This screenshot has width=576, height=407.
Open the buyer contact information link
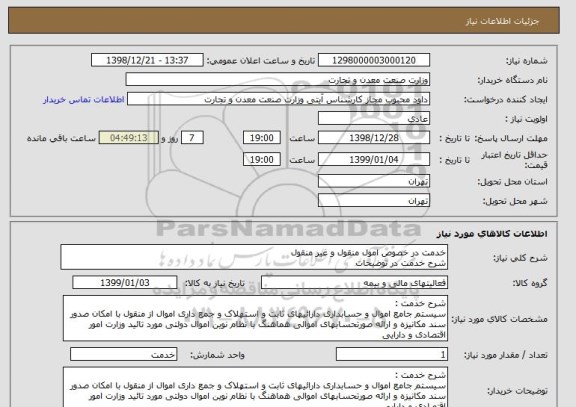pyautogui.click(x=84, y=100)
